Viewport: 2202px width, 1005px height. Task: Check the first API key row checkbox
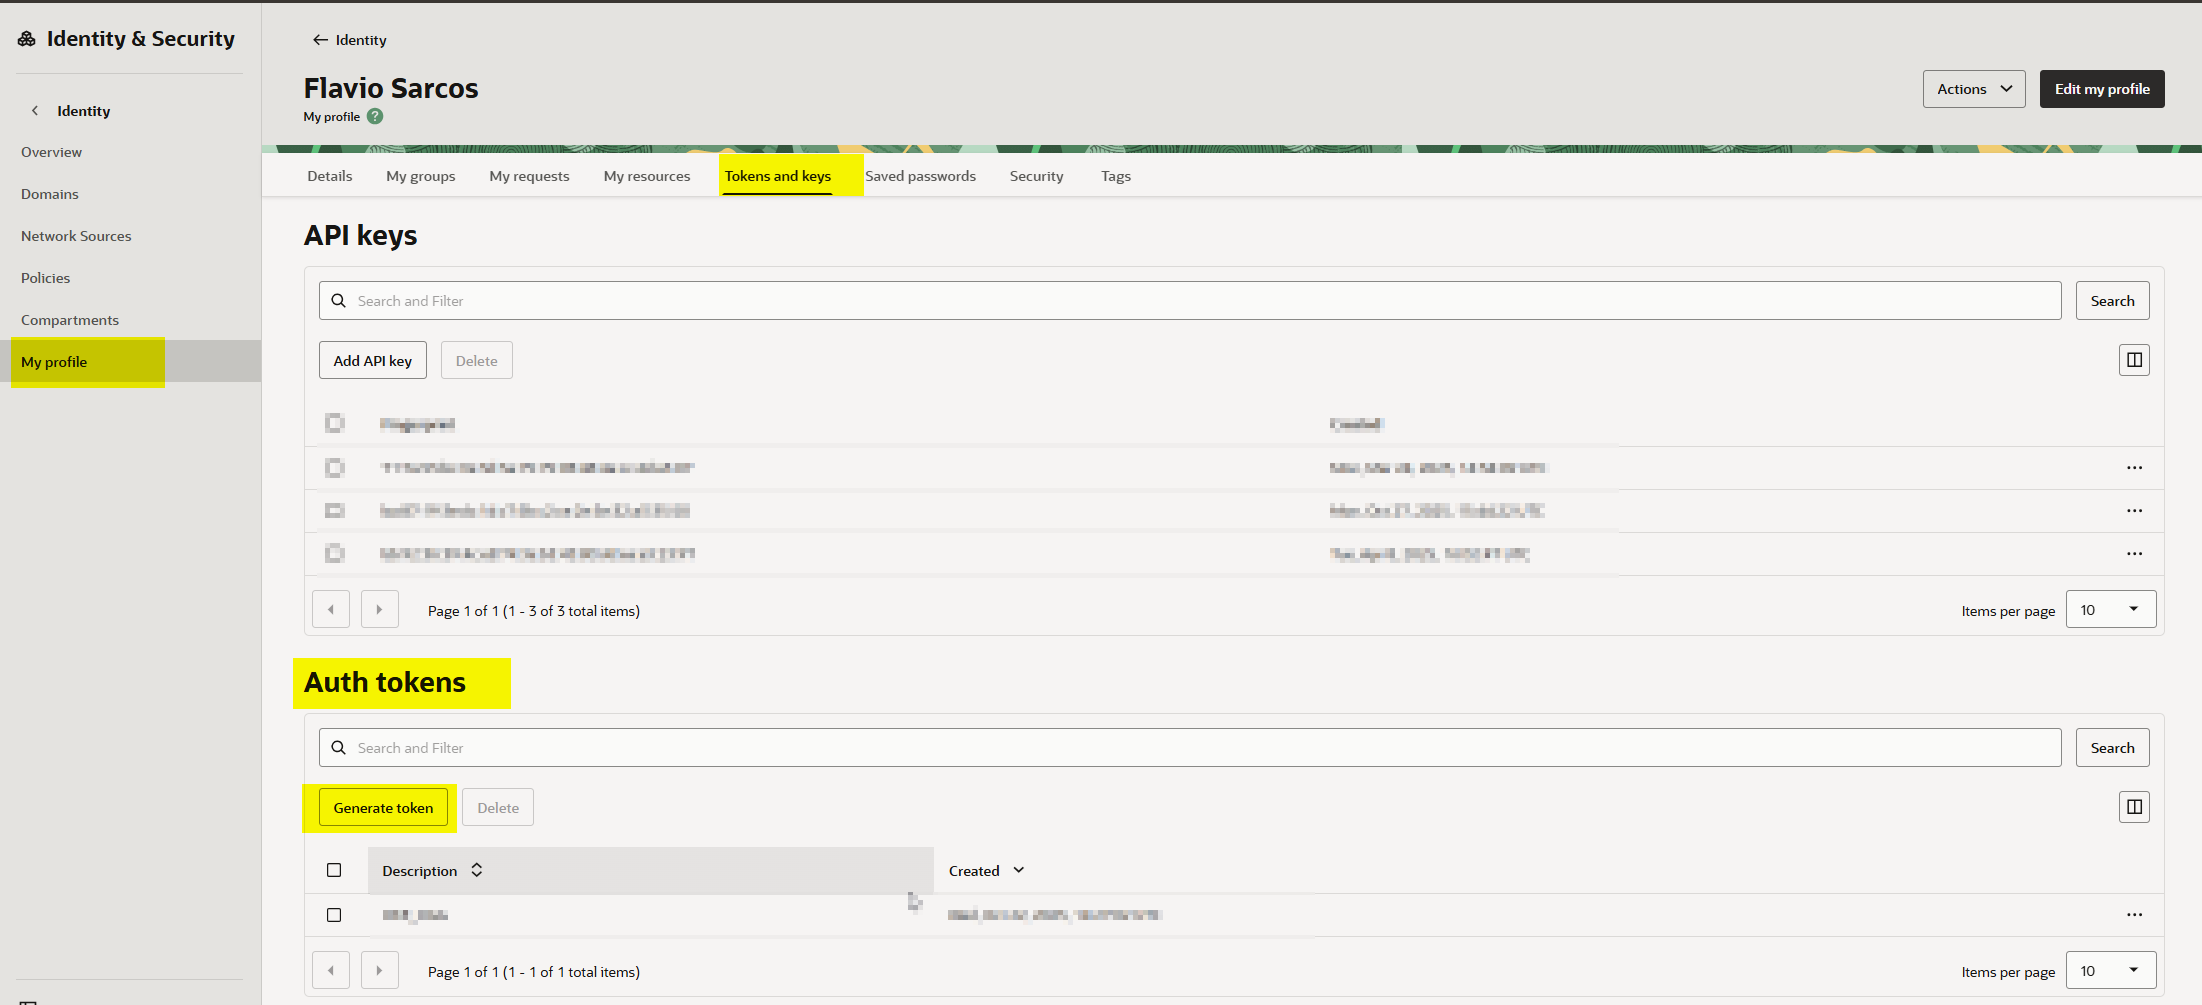335,467
